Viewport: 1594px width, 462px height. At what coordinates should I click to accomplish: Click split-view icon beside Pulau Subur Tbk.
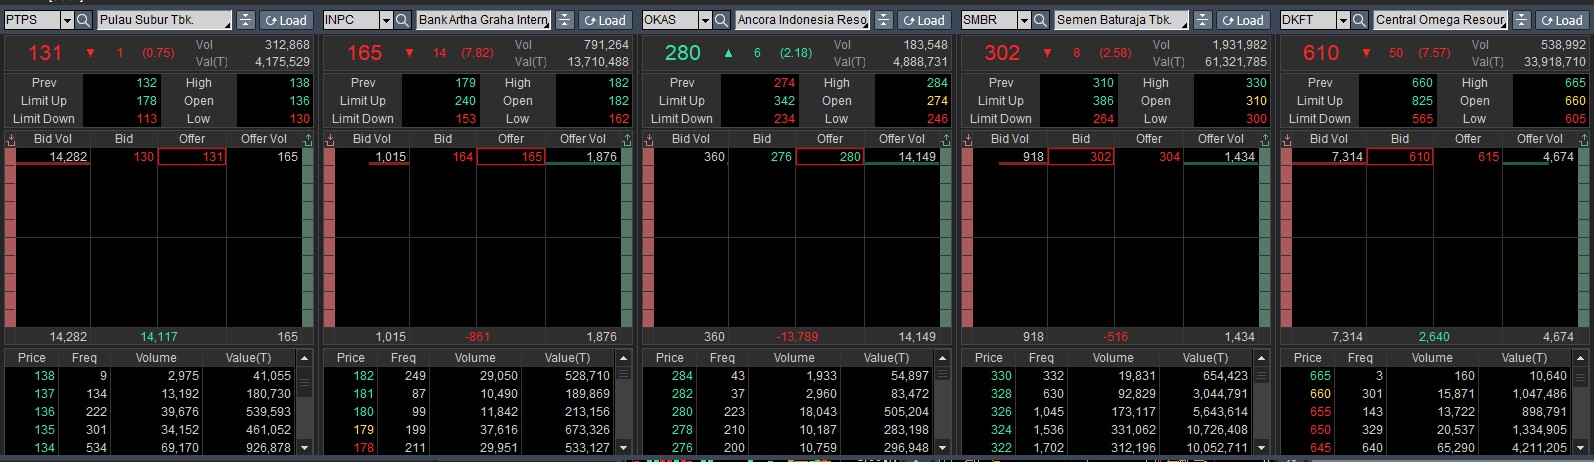(245, 20)
